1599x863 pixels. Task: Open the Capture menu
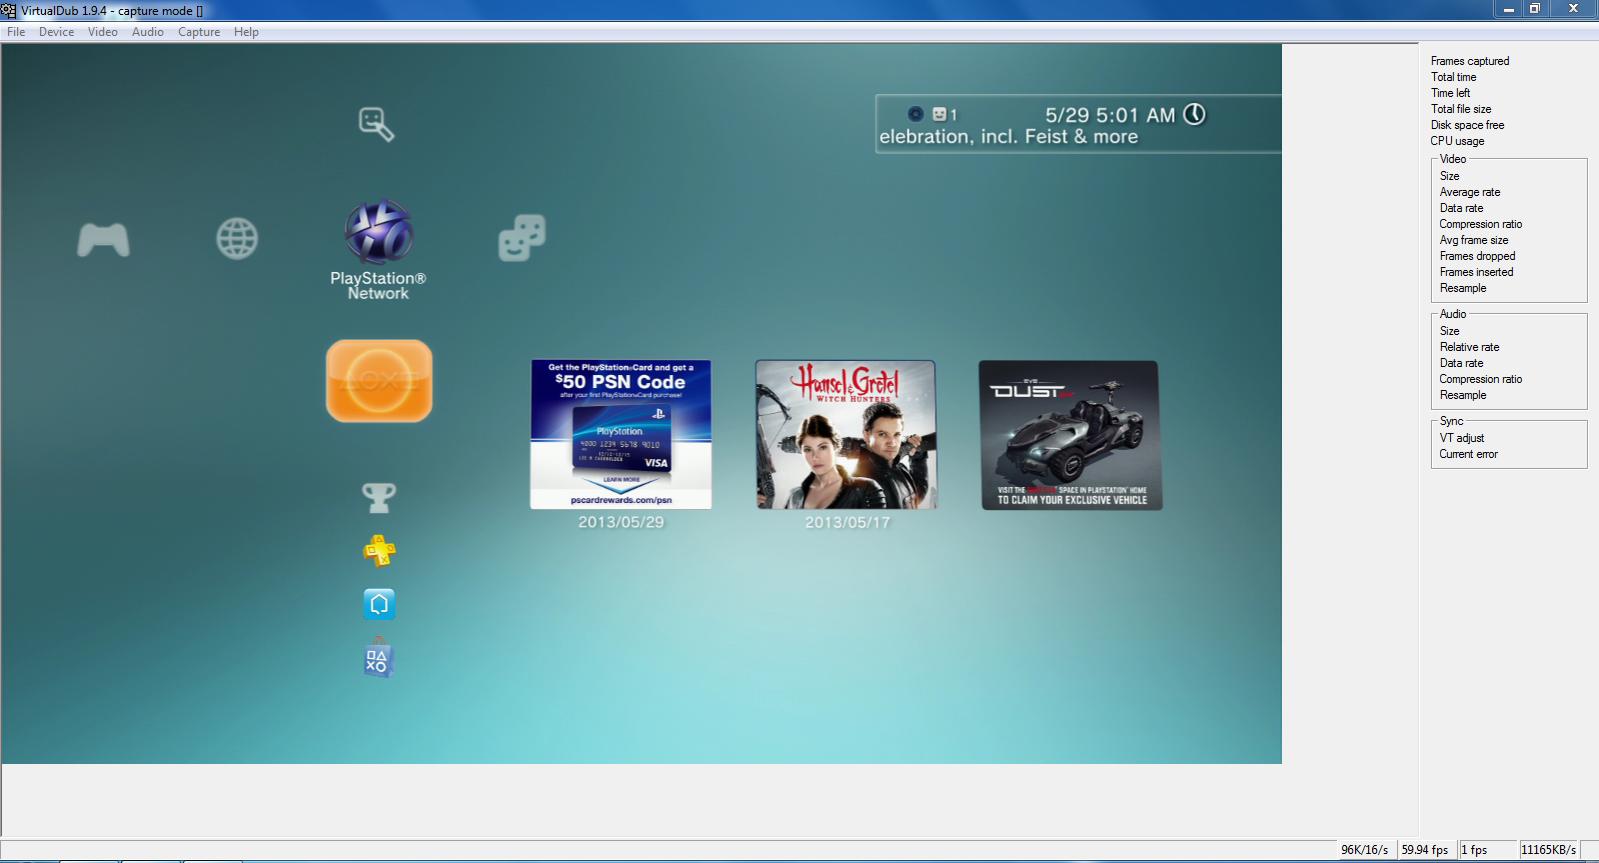pyautogui.click(x=199, y=32)
